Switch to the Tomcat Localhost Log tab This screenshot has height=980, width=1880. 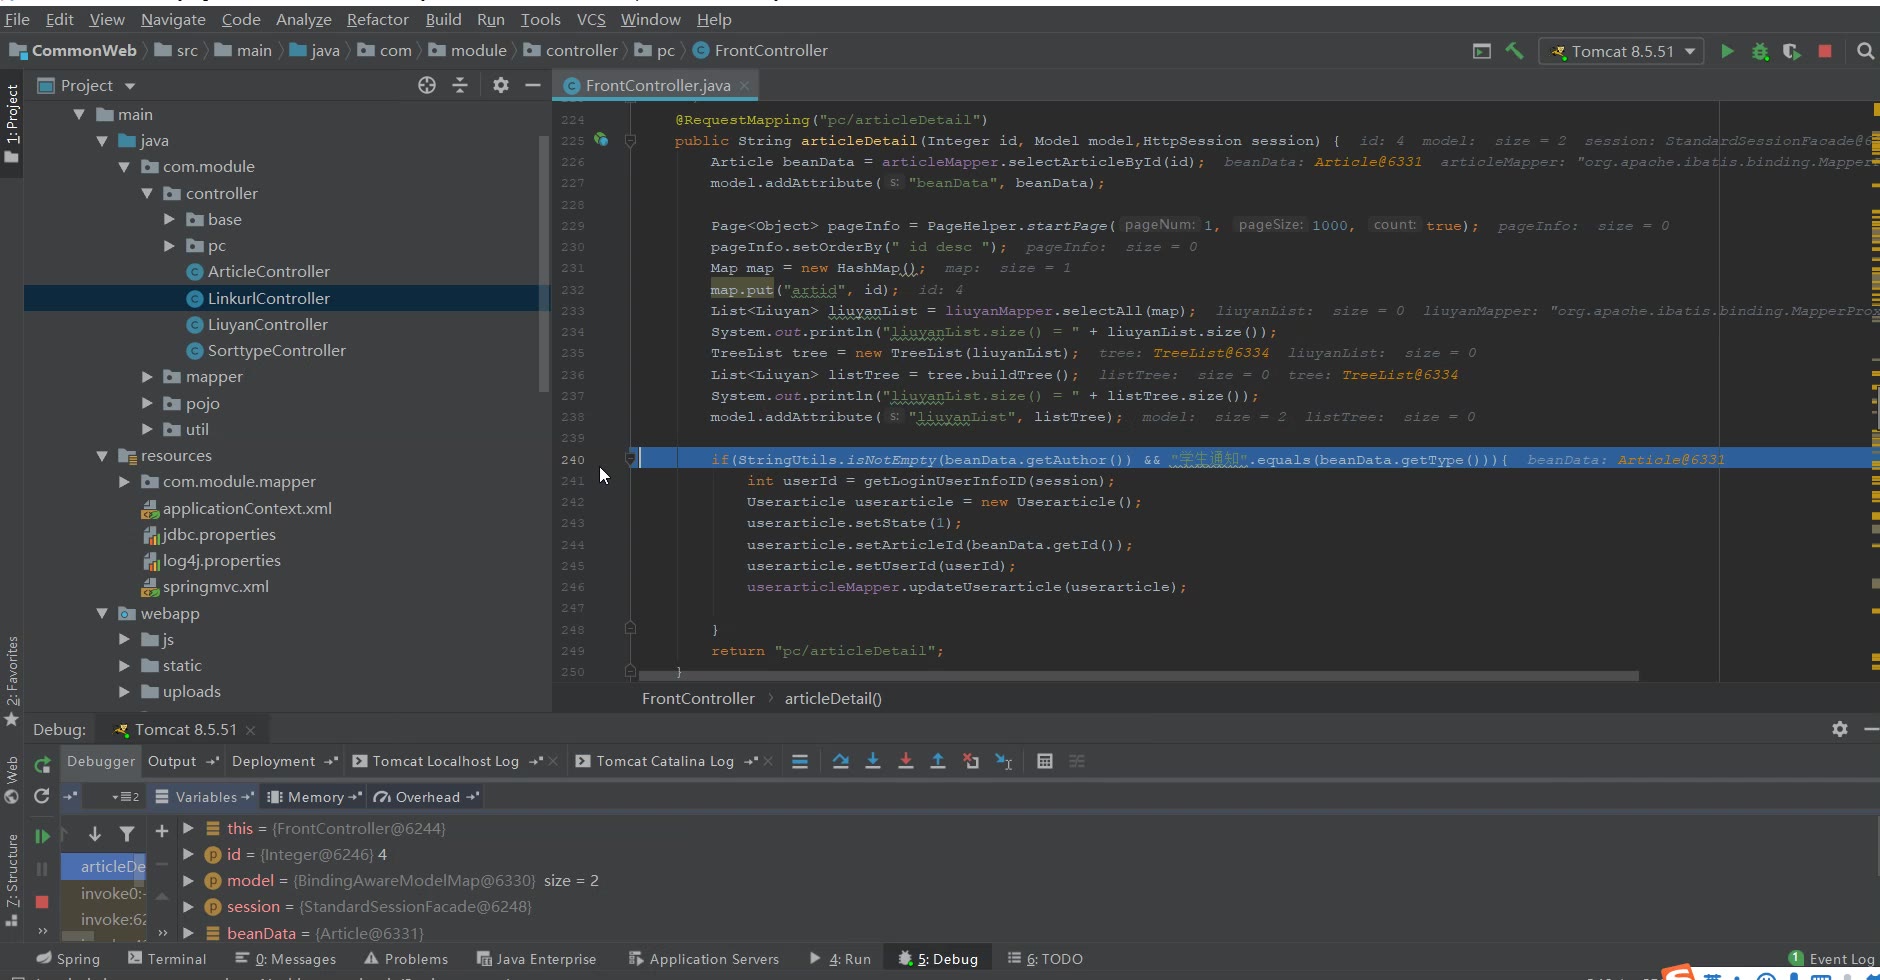[x=445, y=761]
